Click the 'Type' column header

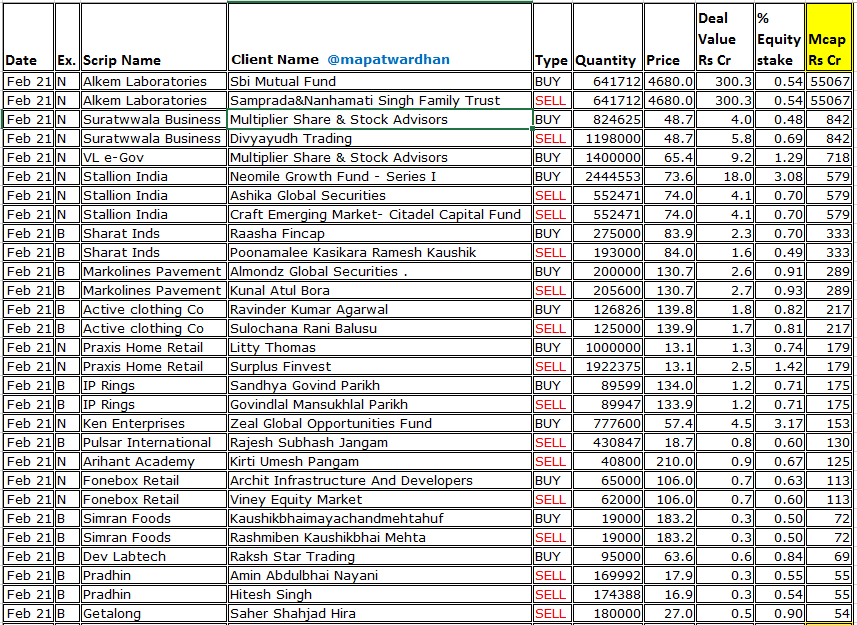tap(552, 37)
